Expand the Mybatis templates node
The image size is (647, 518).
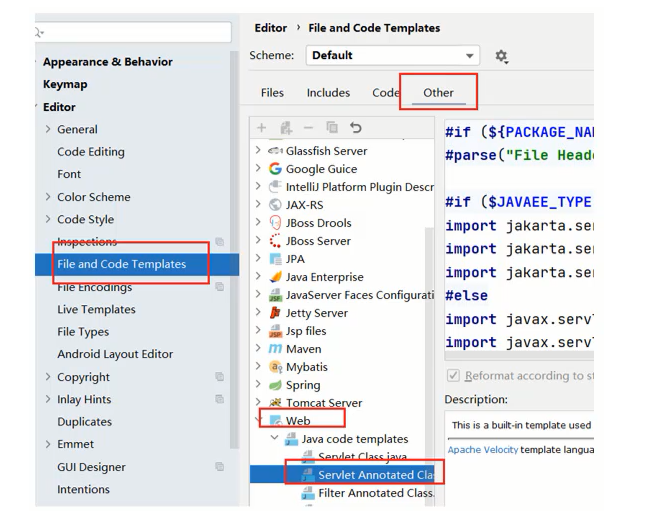pos(258,367)
